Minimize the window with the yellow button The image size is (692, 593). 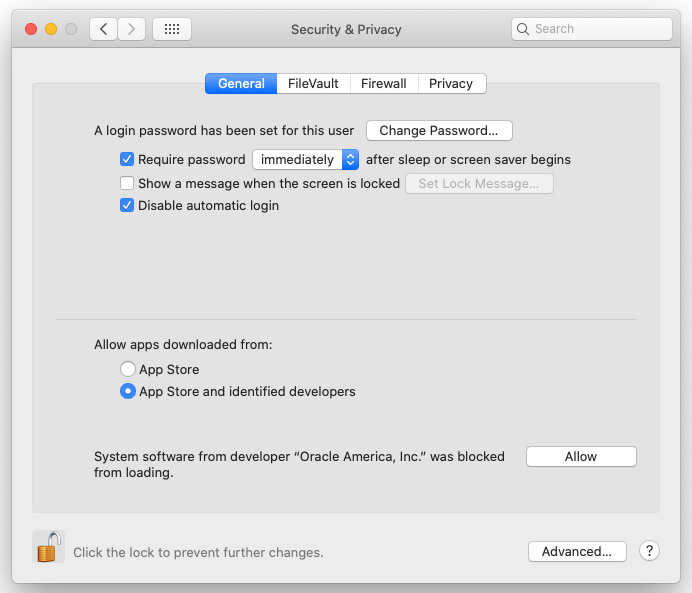51,29
